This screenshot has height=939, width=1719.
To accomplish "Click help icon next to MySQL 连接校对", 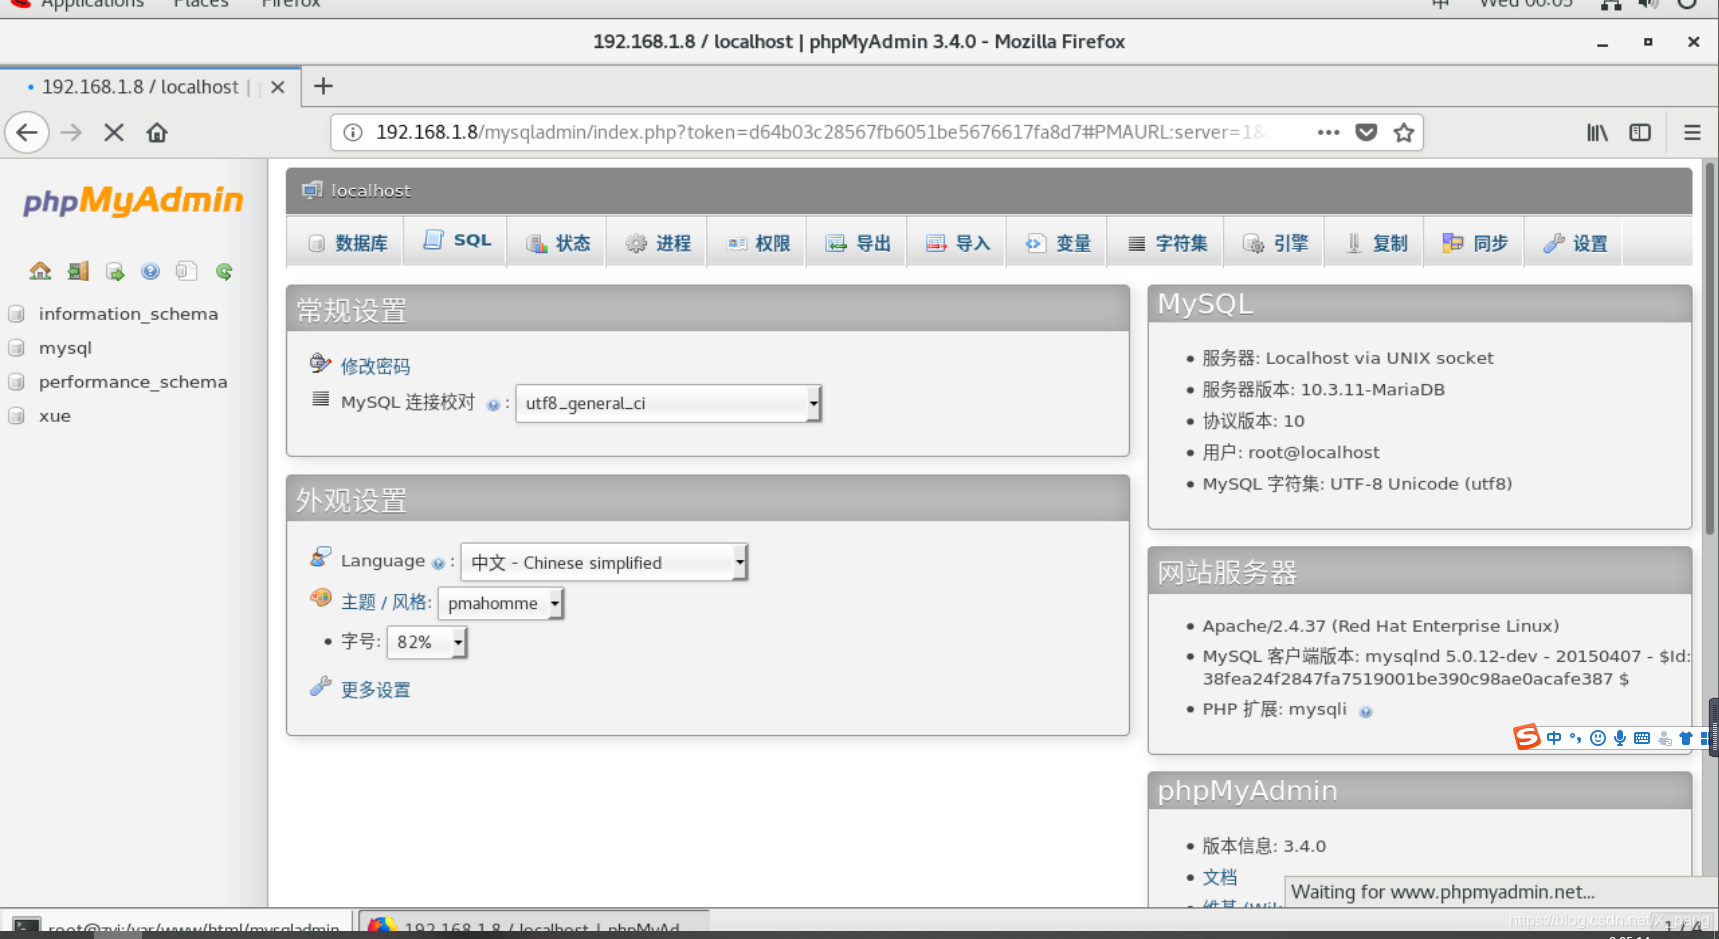I will pos(493,405).
